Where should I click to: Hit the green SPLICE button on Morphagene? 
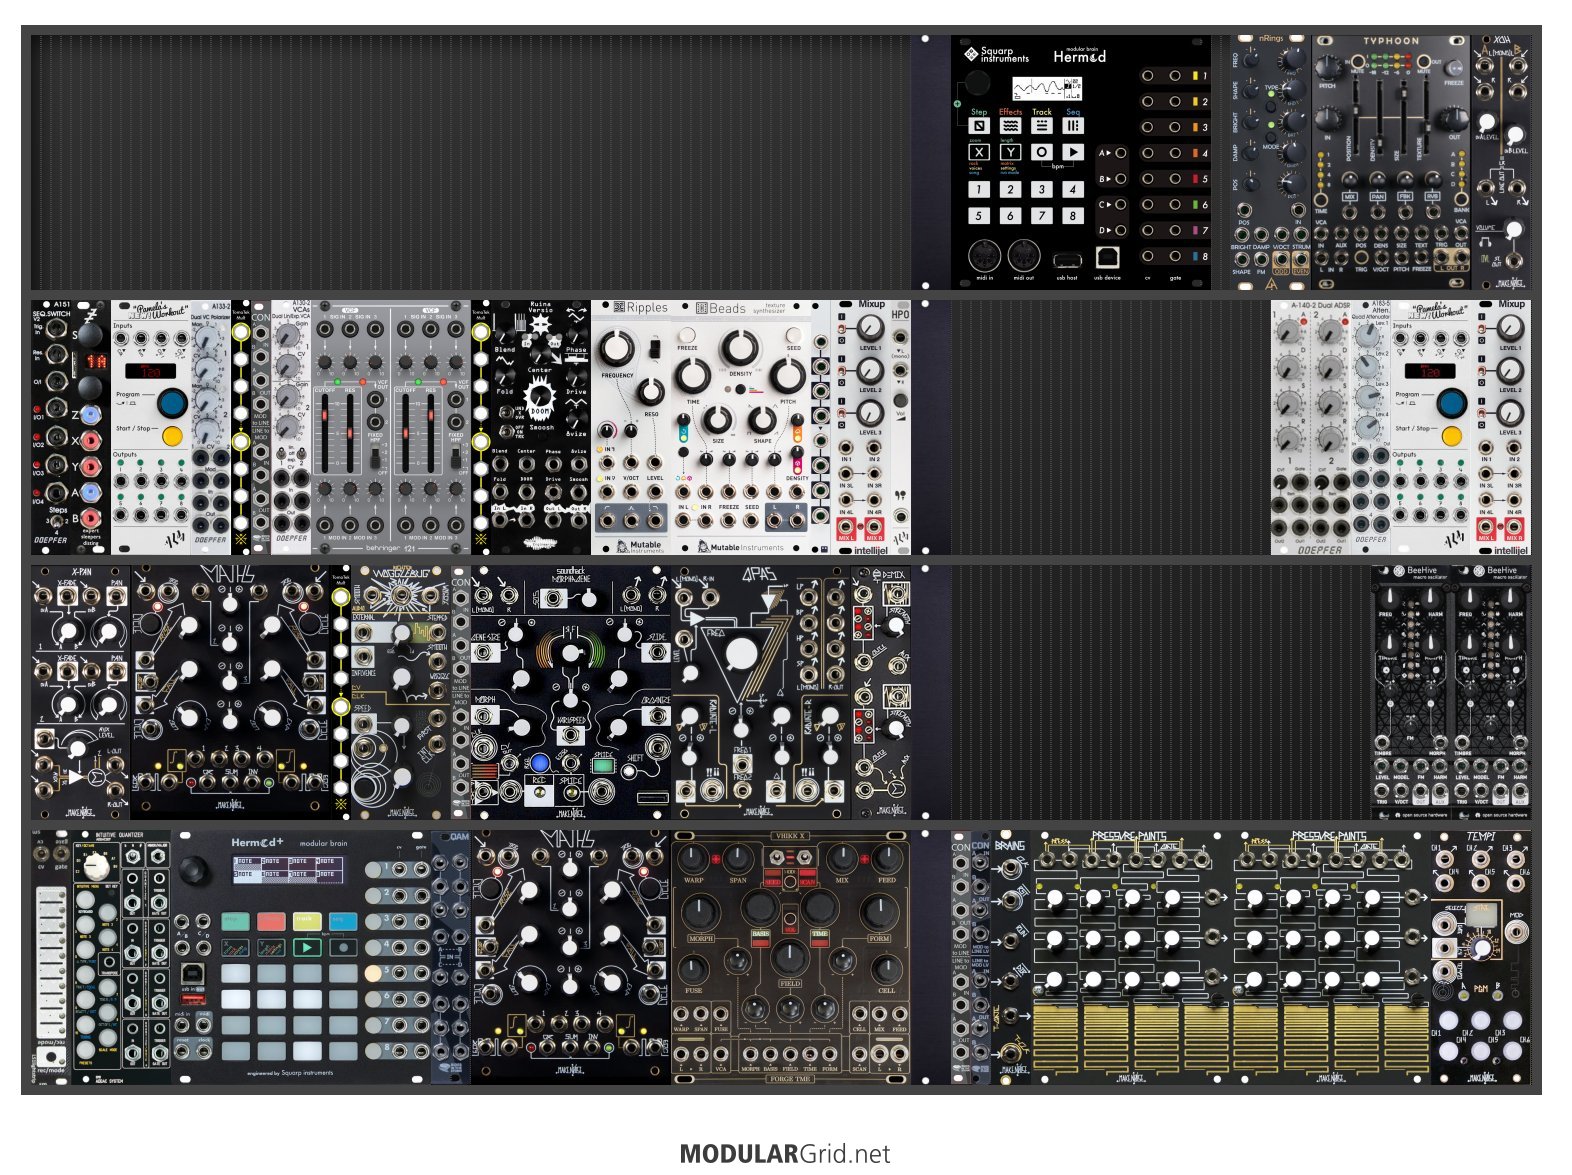(603, 765)
